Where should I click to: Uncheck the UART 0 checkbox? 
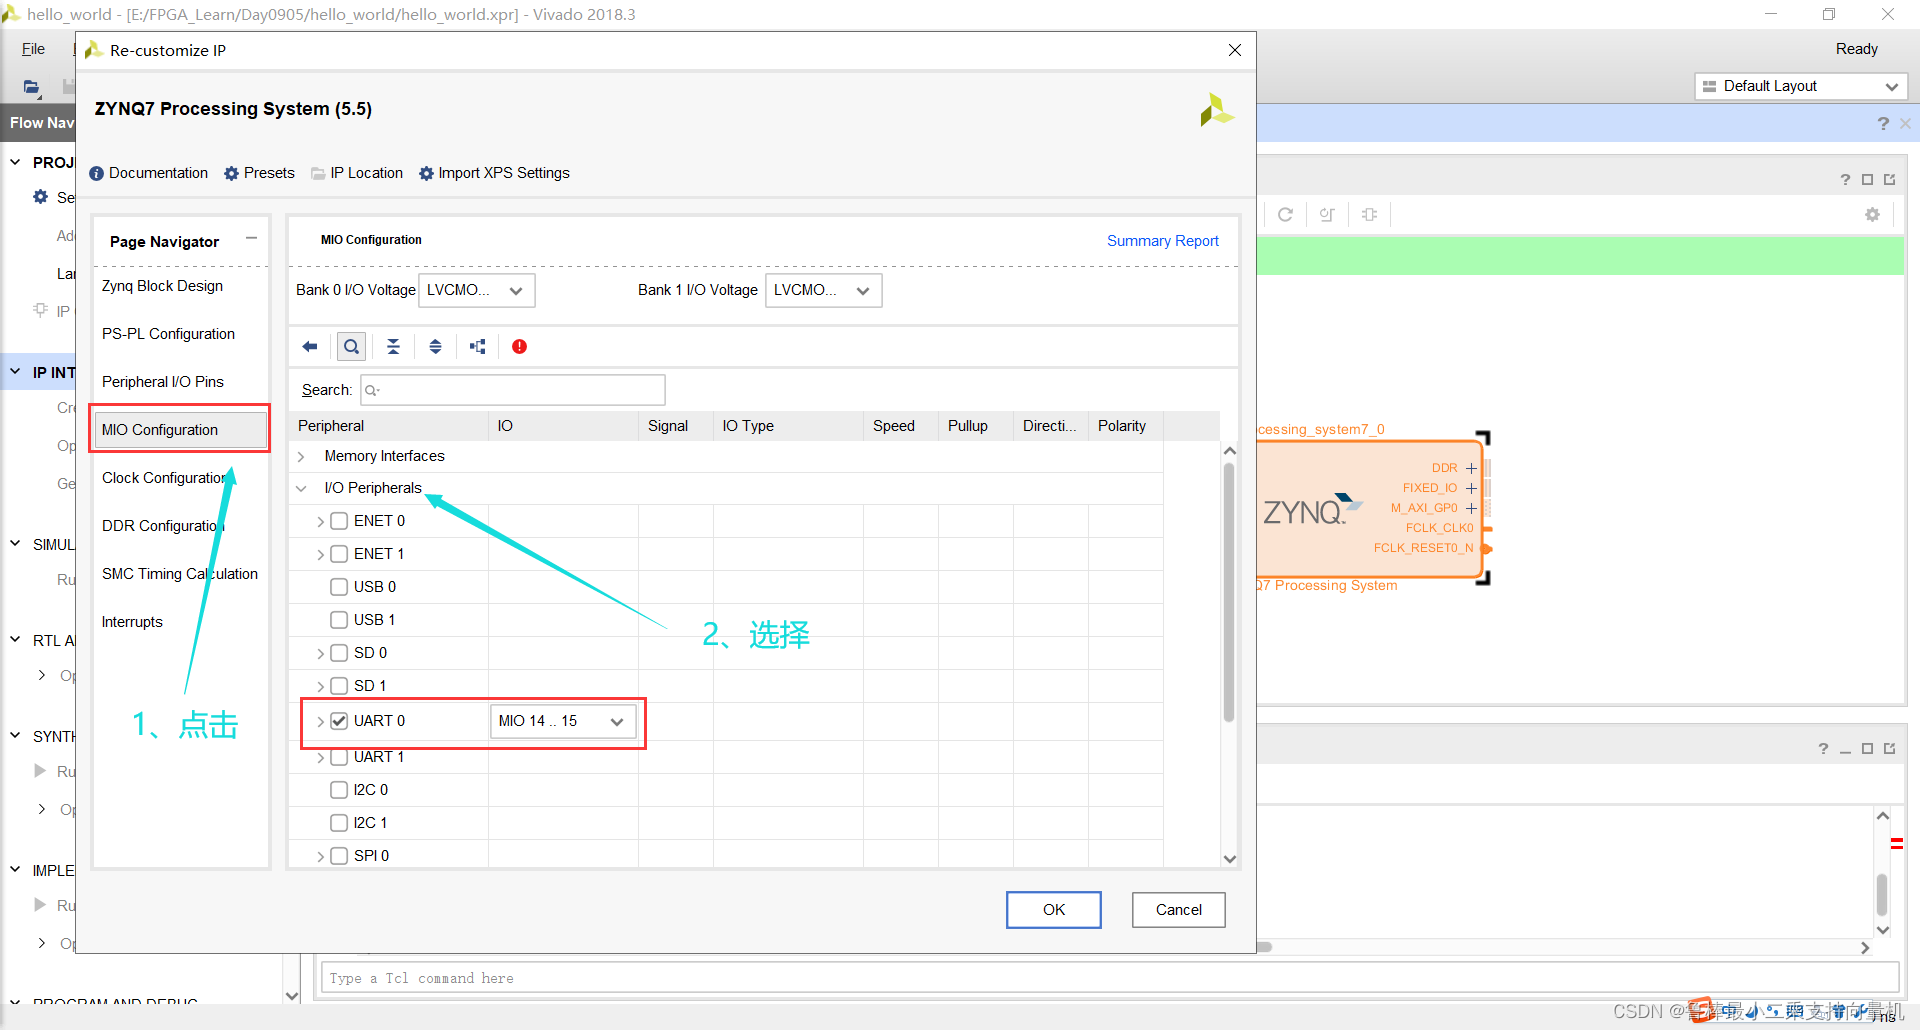339,721
